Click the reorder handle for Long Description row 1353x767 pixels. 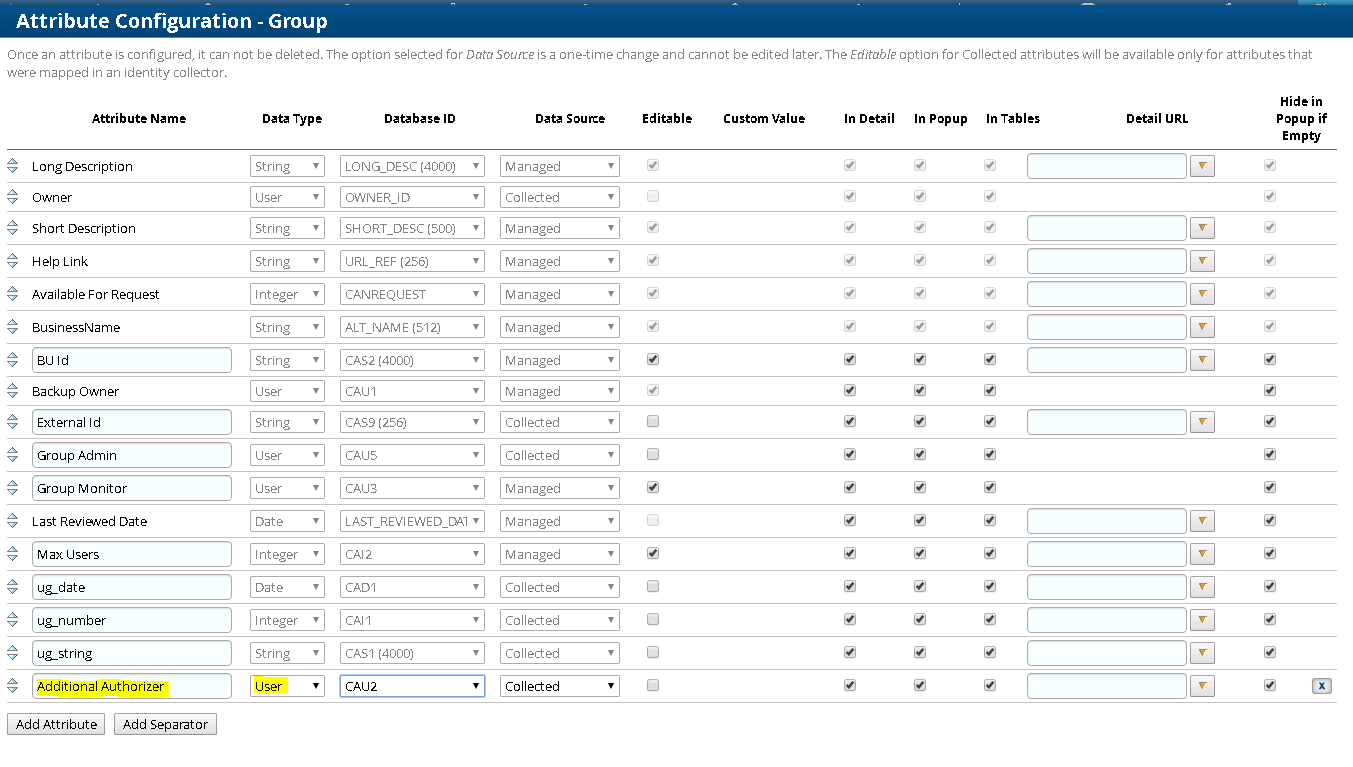coord(13,166)
